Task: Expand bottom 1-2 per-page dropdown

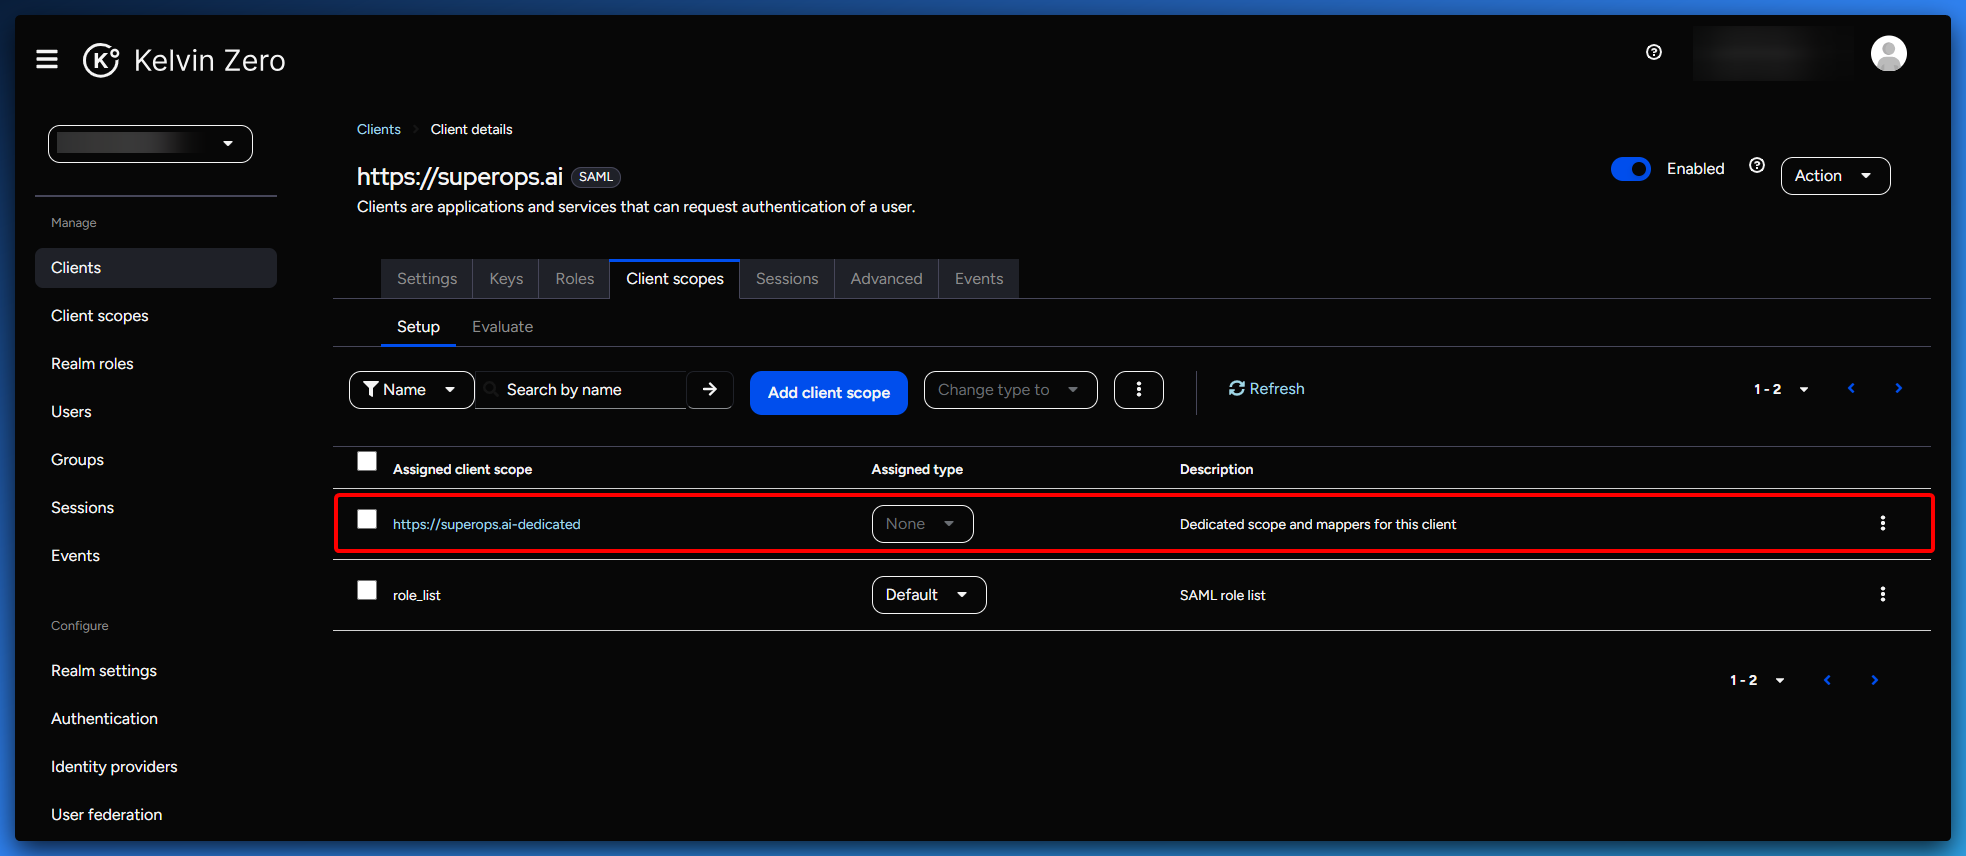Action: click(x=1757, y=680)
